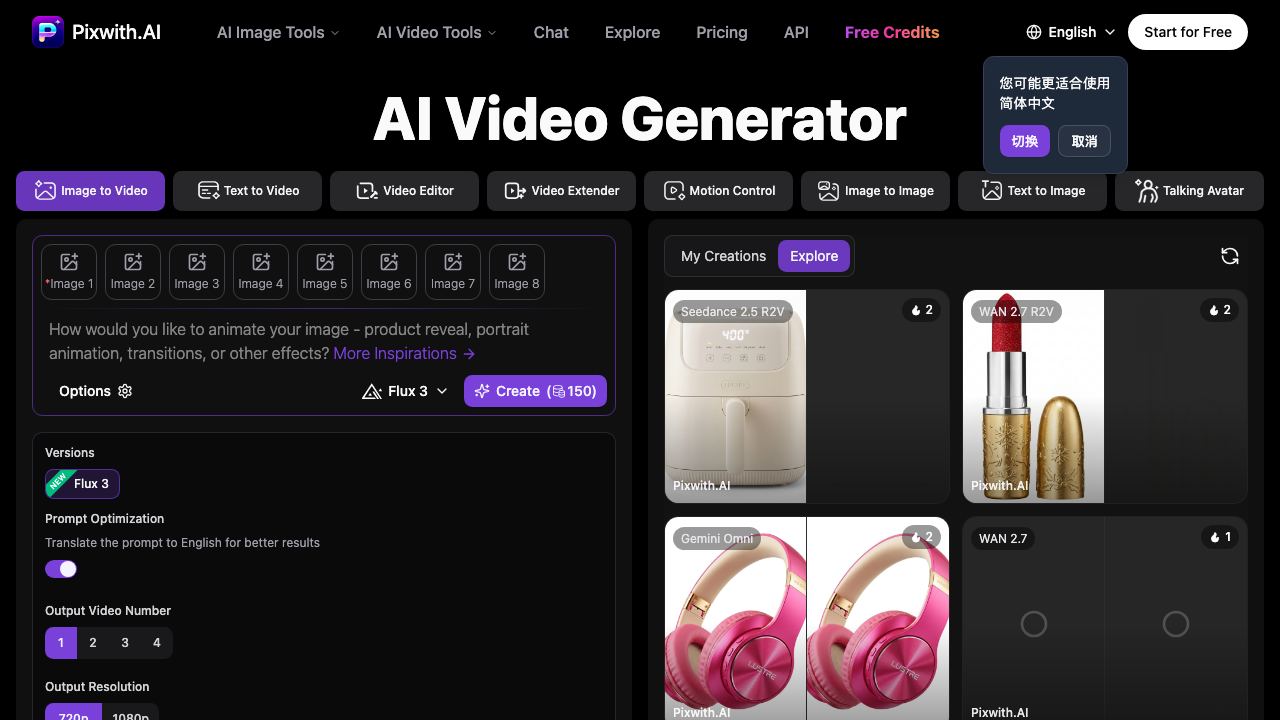Click the globe language icon
This screenshot has height=720, width=1280.
point(1034,32)
